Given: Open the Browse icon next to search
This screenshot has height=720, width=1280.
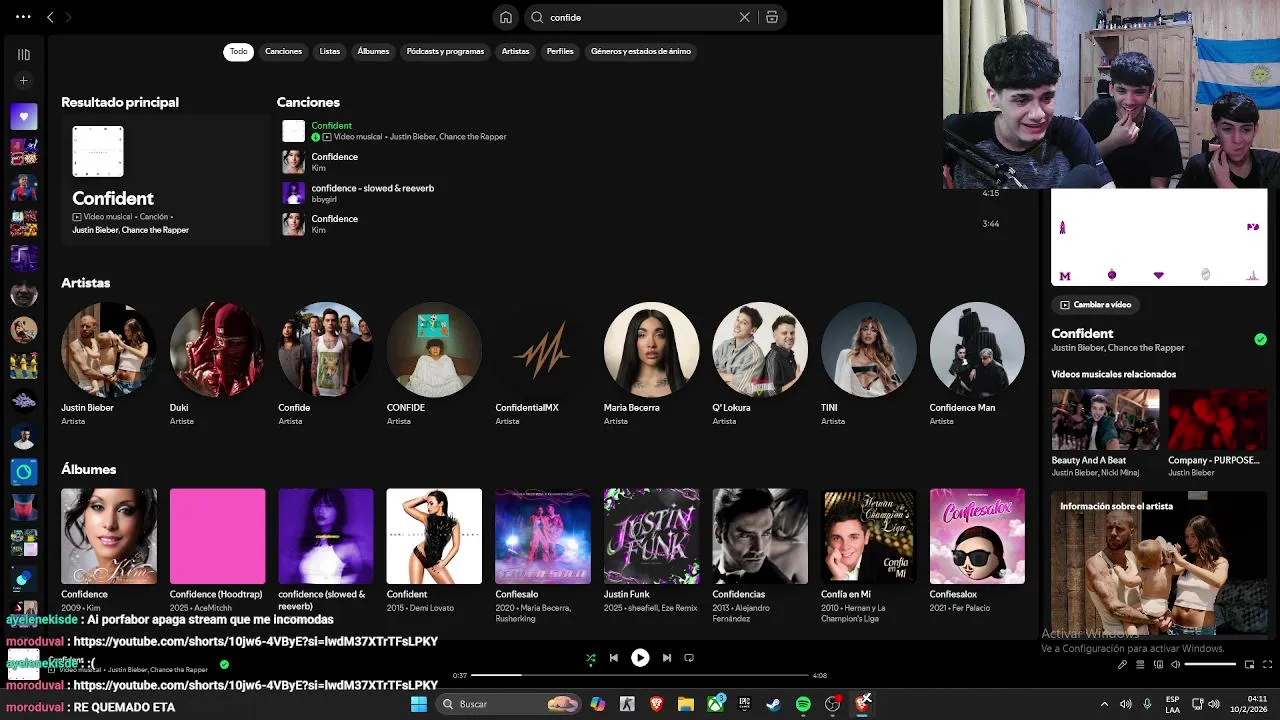Looking at the screenshot, I should [x=772, y=17].
